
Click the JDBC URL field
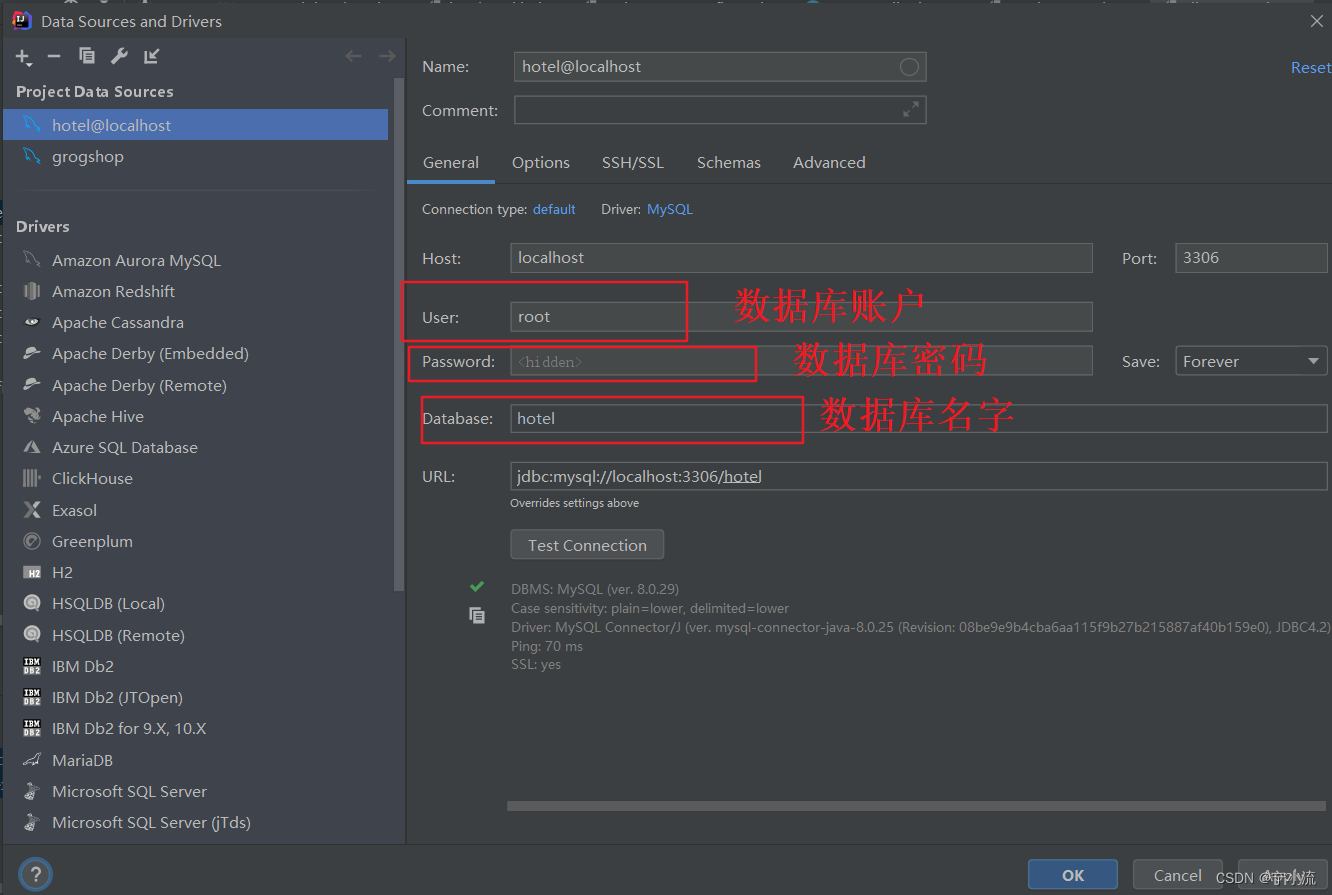918,476
